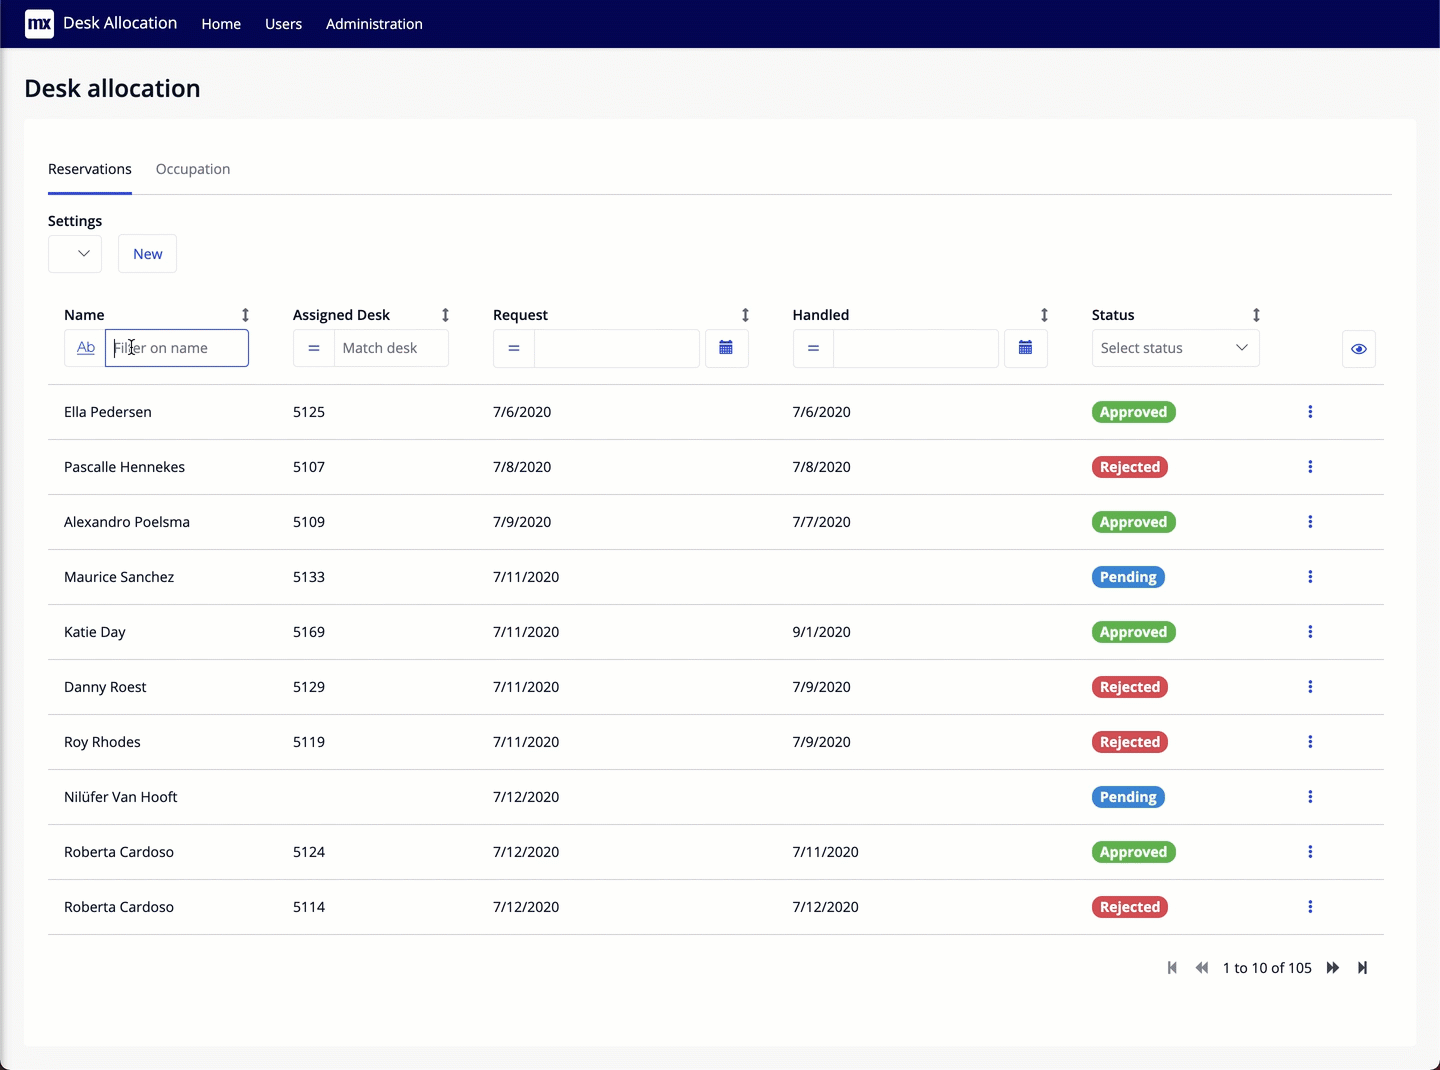Image resolution: width=1440 pixels, height=1070 pixels.
Task: Open the Select status dropdown
Action: tap(1175, 348)
